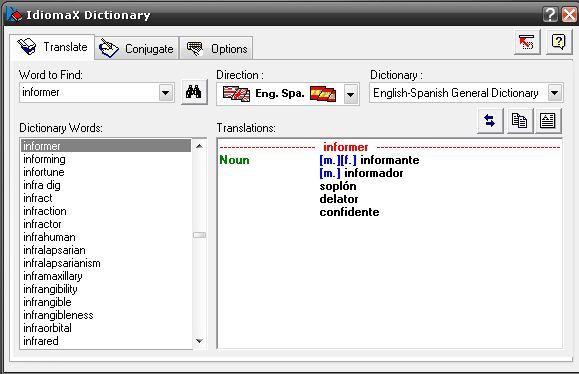Click the word list scroll up arrow

pyautogui.click(x=199, y=146)
